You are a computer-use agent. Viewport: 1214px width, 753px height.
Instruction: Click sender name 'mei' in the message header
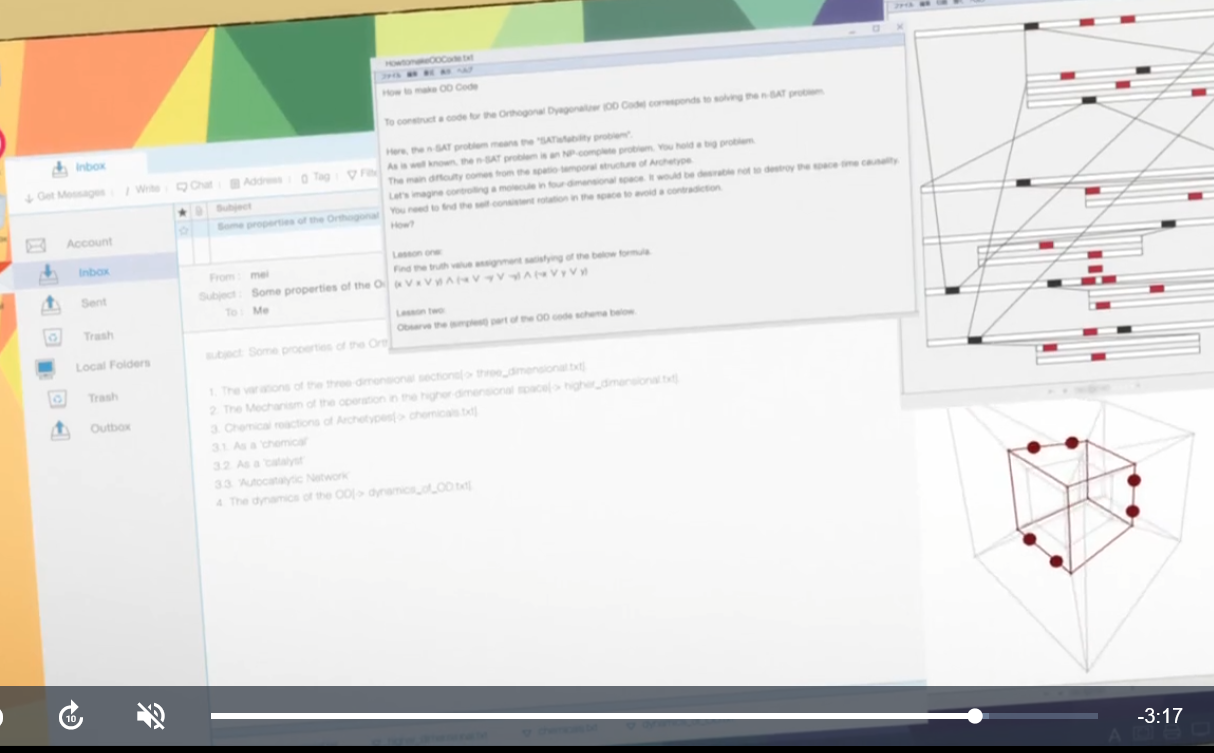260,274
